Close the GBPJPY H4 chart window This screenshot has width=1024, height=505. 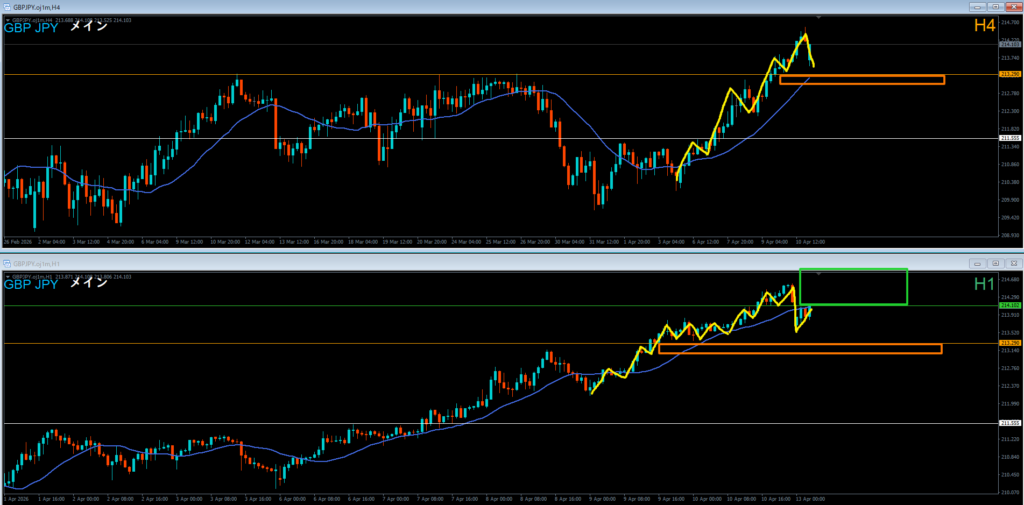1012,7
